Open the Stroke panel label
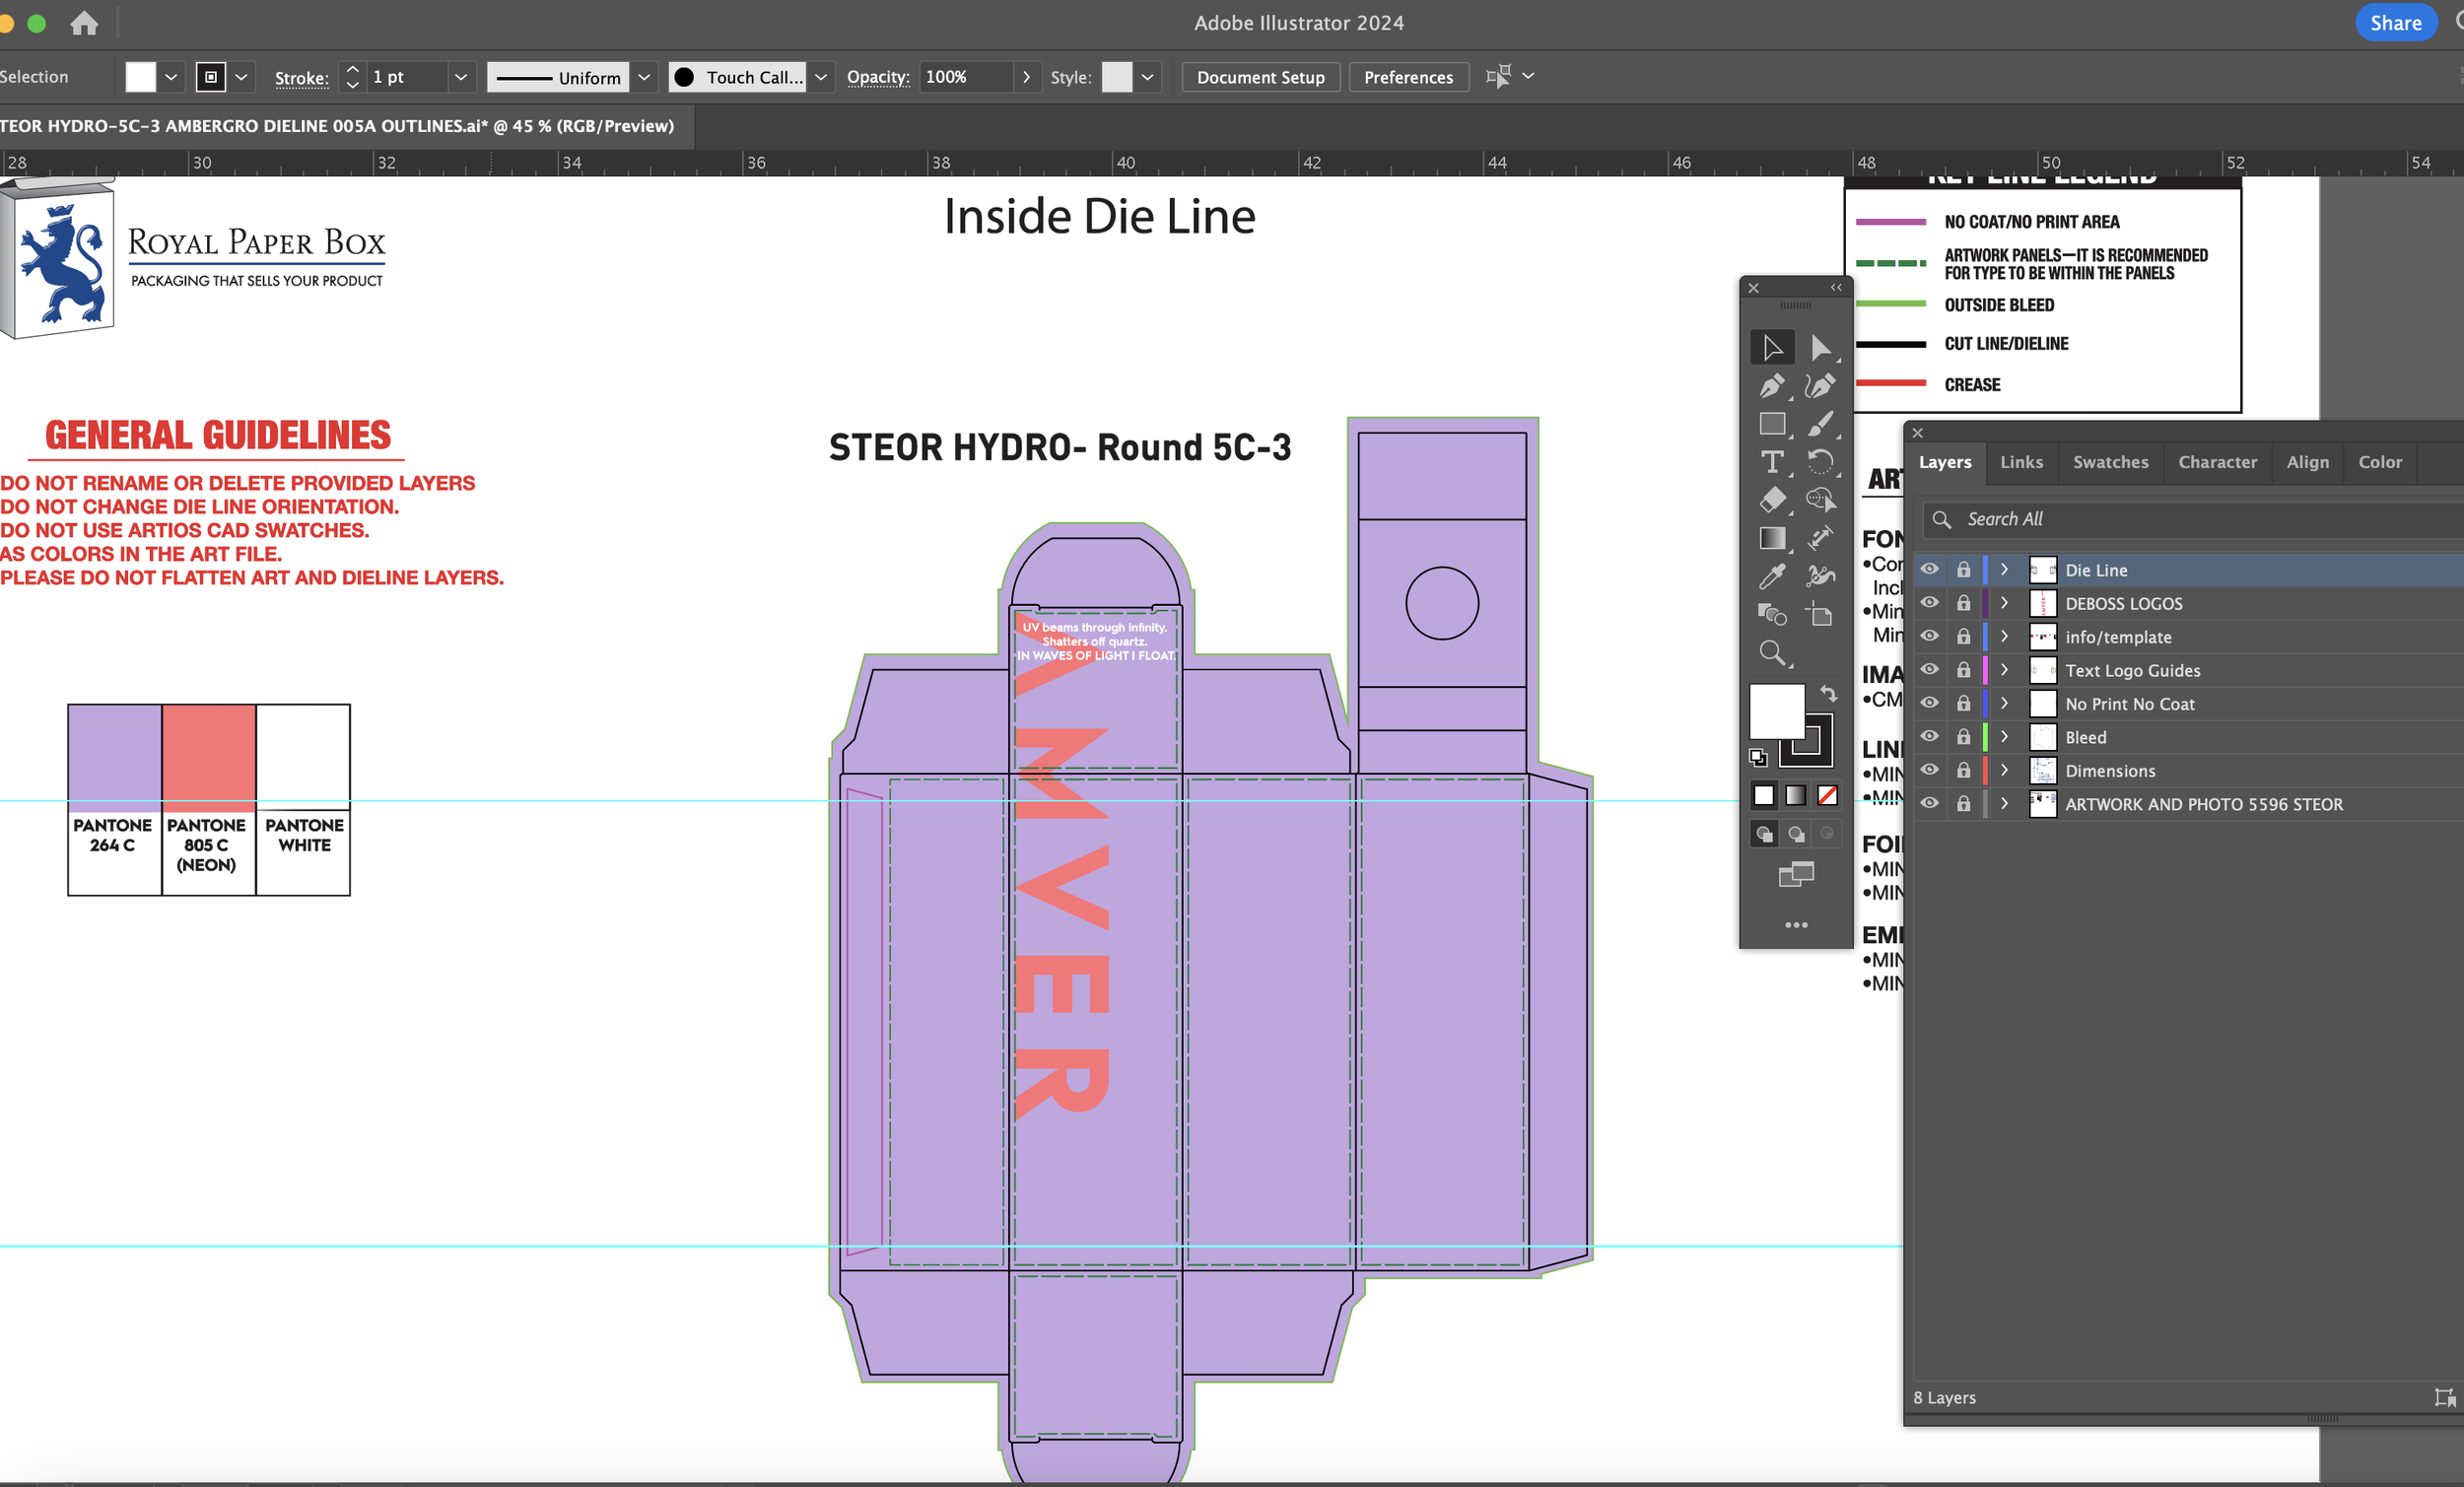 pyautogui.click(x=301, y=78)
